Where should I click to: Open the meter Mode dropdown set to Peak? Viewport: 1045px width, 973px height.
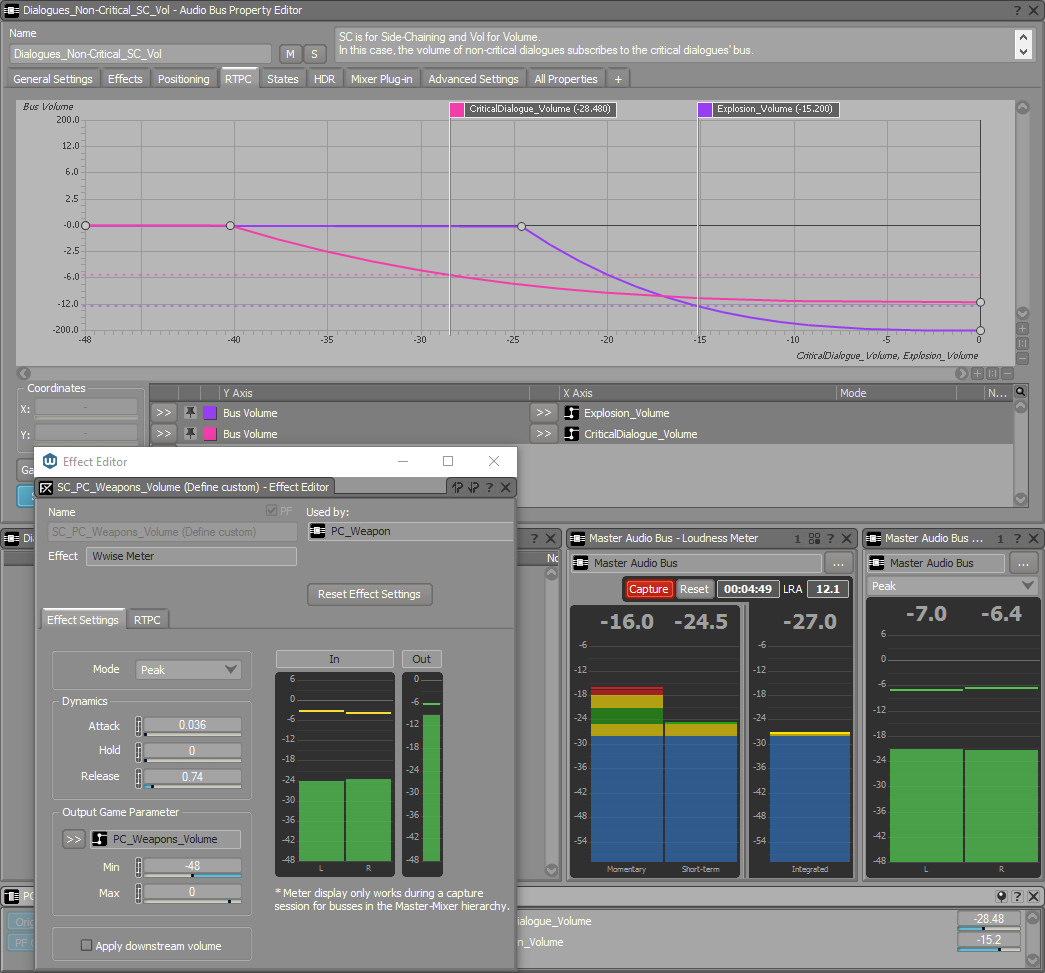[188, 670]
